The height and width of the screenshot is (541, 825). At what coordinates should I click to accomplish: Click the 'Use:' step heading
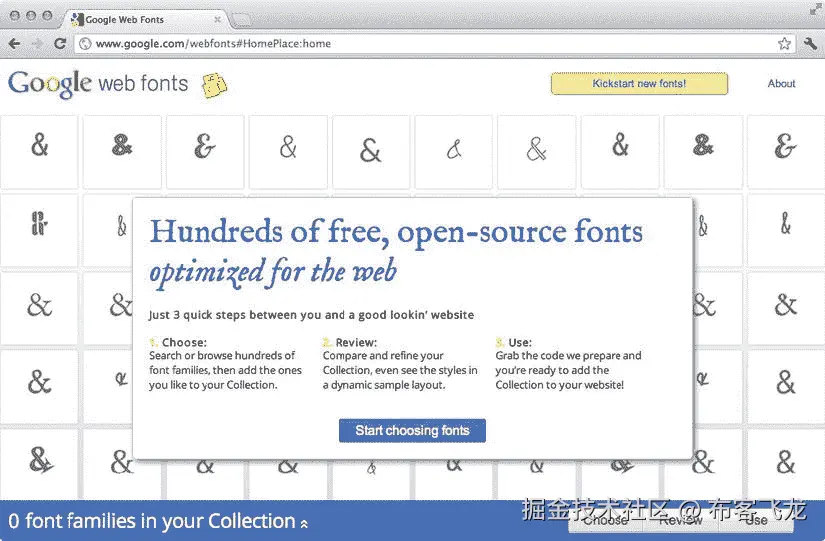click(520, 342)
